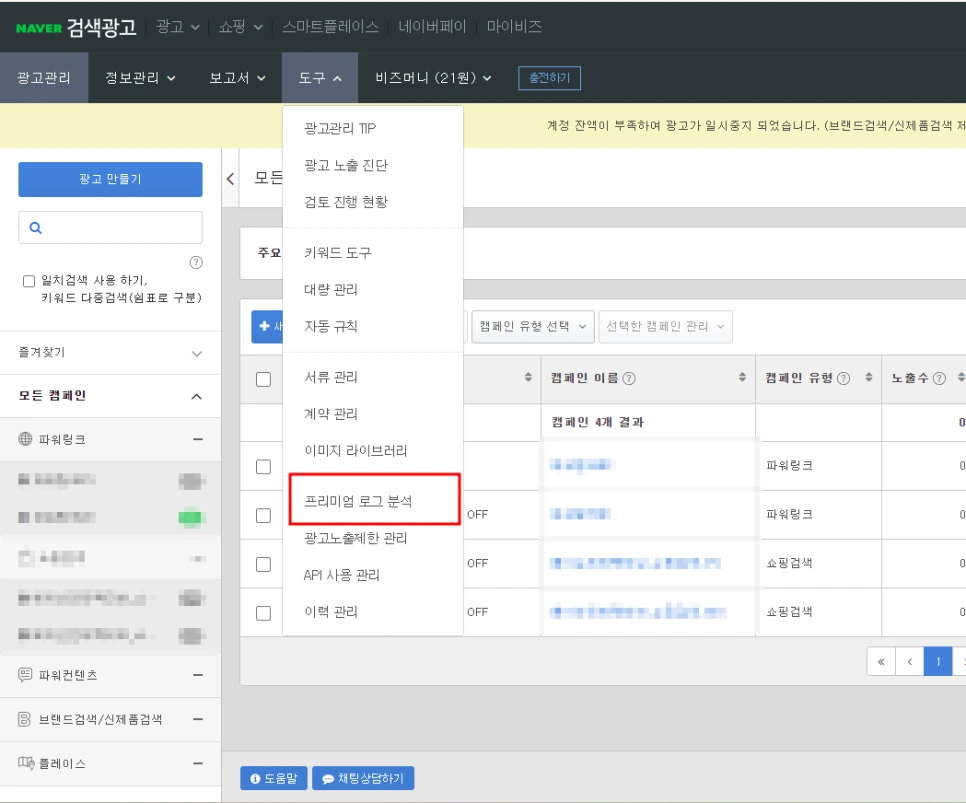Click the 충전하기 button

(x=550, y=78)
